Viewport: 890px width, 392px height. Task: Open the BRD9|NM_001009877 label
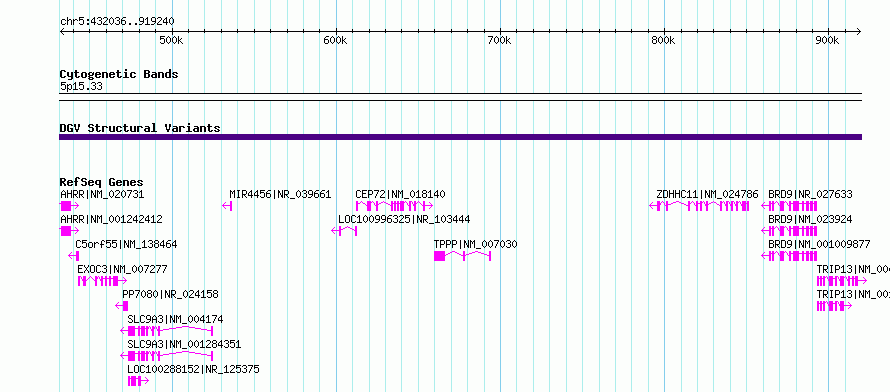click(819, 245)
